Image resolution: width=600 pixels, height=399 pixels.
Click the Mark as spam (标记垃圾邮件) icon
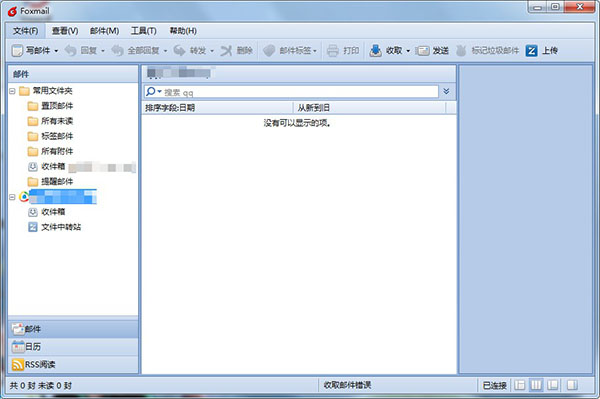coord(461,50)
